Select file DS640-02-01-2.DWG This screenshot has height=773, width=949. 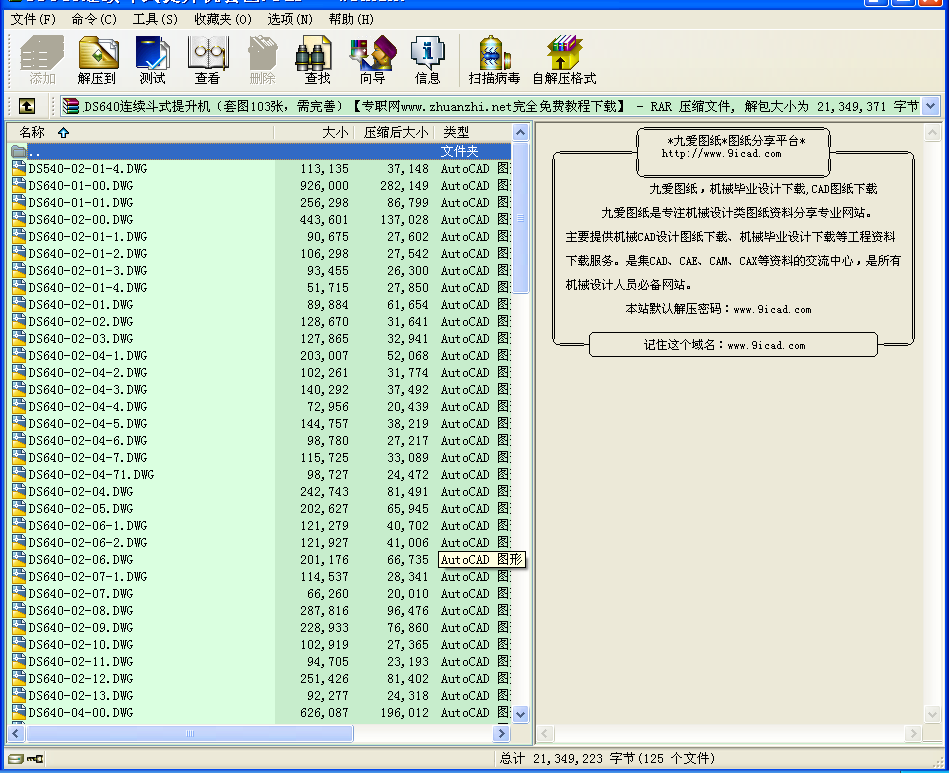click(88, 254)
